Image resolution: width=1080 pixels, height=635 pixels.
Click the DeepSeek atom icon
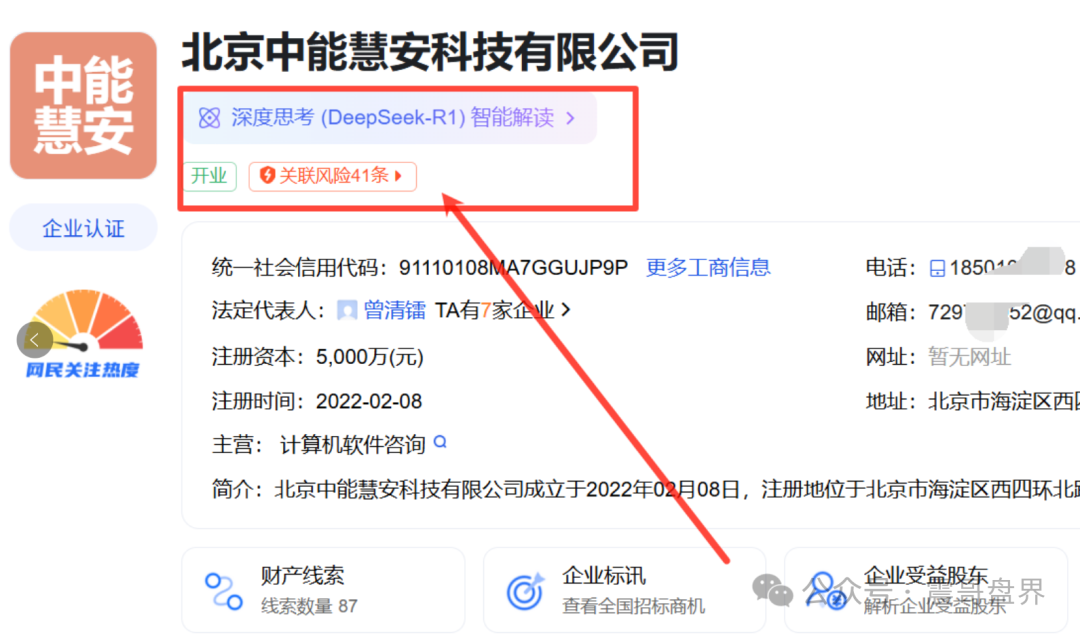(209, 118)
